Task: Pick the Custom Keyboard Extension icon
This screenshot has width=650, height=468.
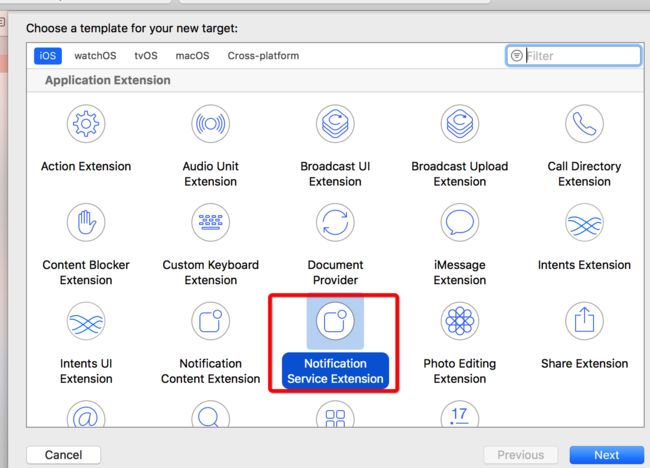Action: (x=211, y=222)
